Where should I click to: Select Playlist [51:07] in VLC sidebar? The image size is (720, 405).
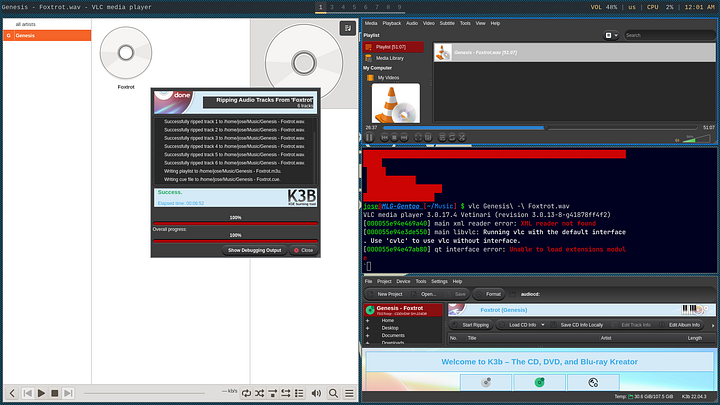(394, 47)
